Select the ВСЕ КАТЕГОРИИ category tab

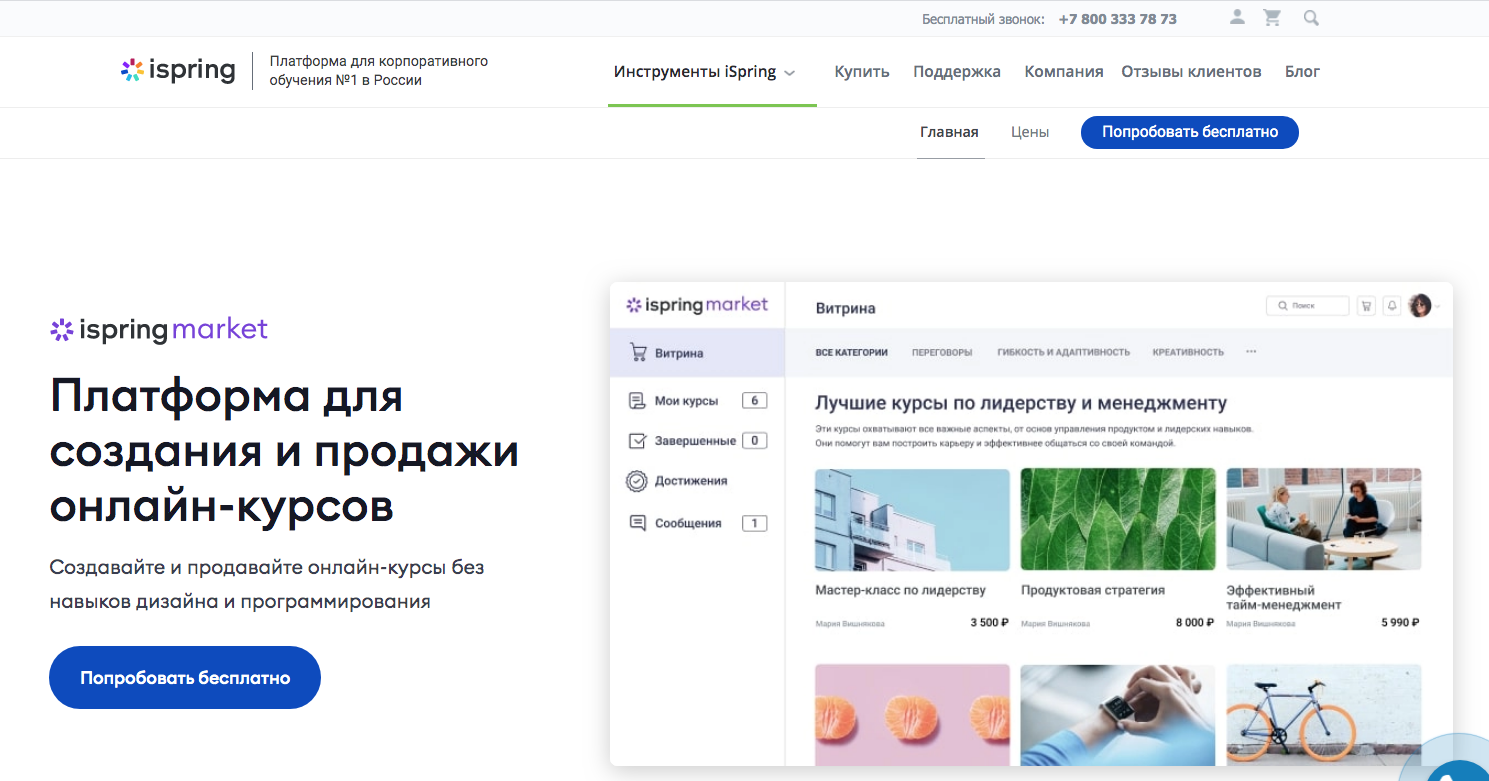851,352
